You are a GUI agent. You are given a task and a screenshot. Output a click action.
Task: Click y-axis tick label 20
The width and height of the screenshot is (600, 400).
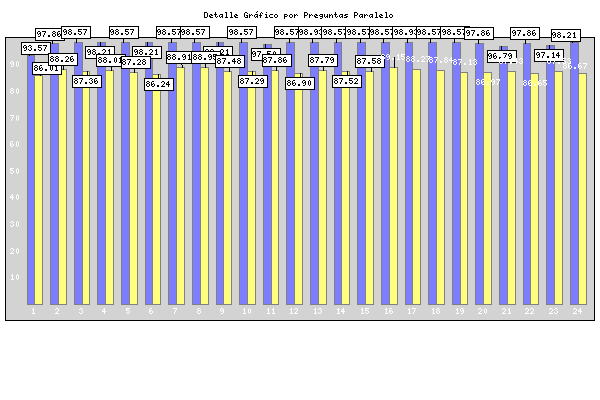tap(15, 251)
